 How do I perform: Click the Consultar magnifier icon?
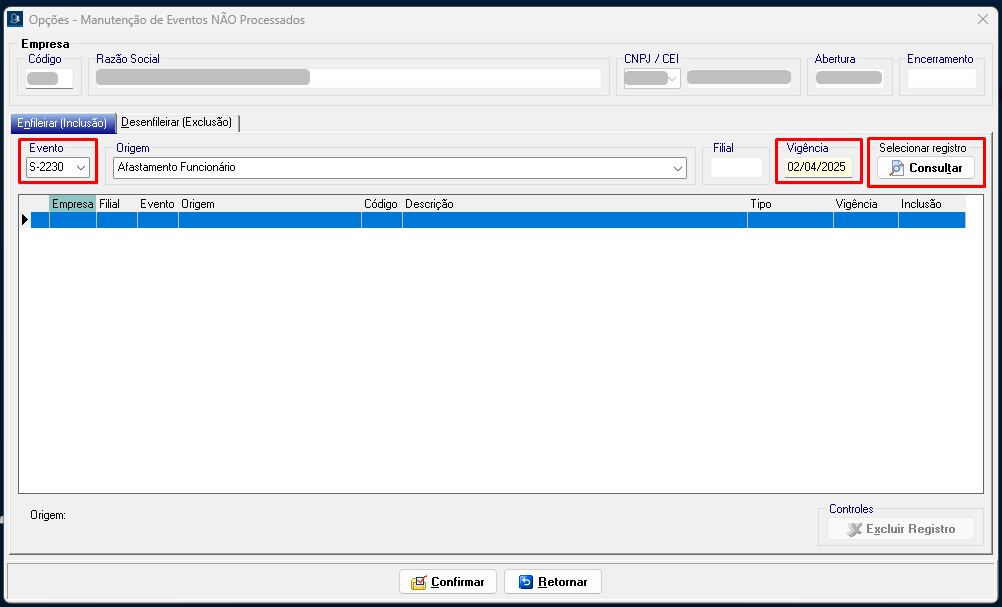click(x=897, y=168)
